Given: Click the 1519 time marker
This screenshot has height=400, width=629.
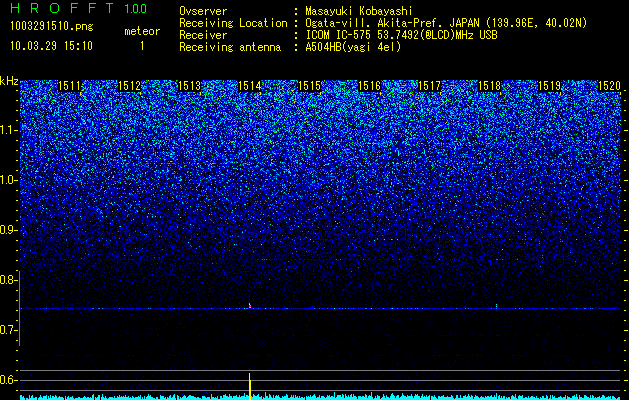Looking at the screenshot, I should click(x=549, y=86).
